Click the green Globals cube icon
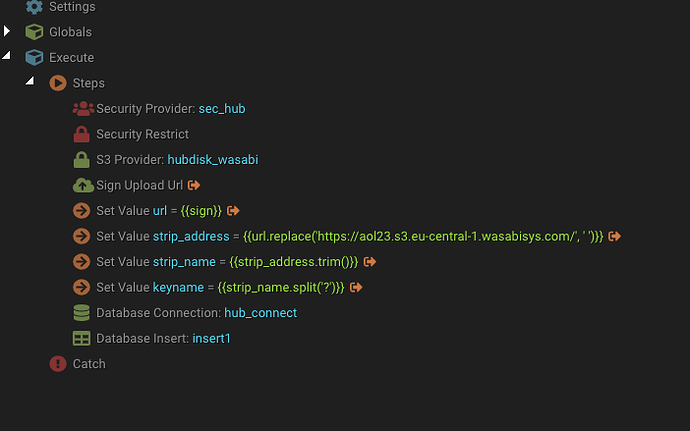This screenshot has width=690, height=431. pyautogui.click(x=34, y=32)
